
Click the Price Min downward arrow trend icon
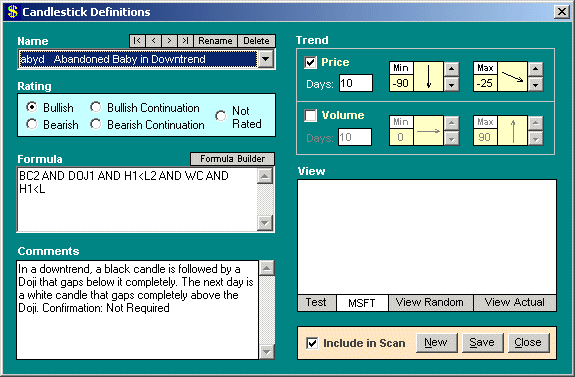click(x=428, y=76)
